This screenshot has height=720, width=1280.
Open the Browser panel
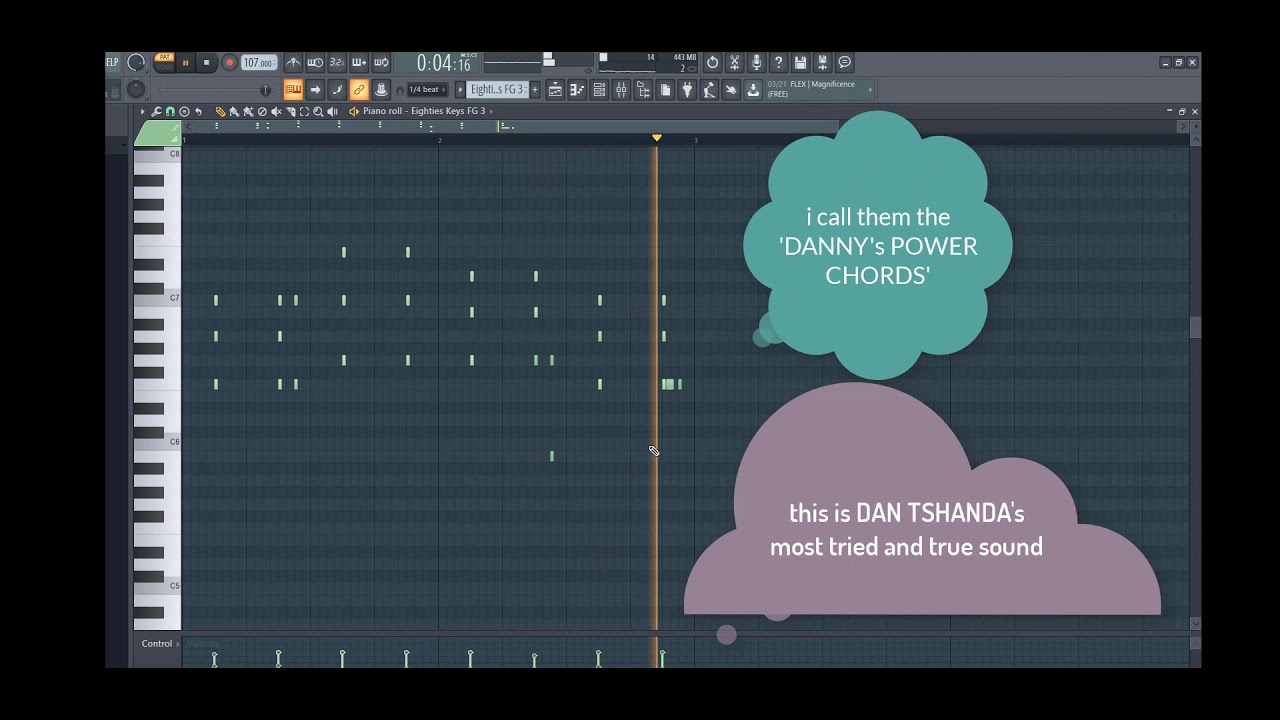click(643, 90)
